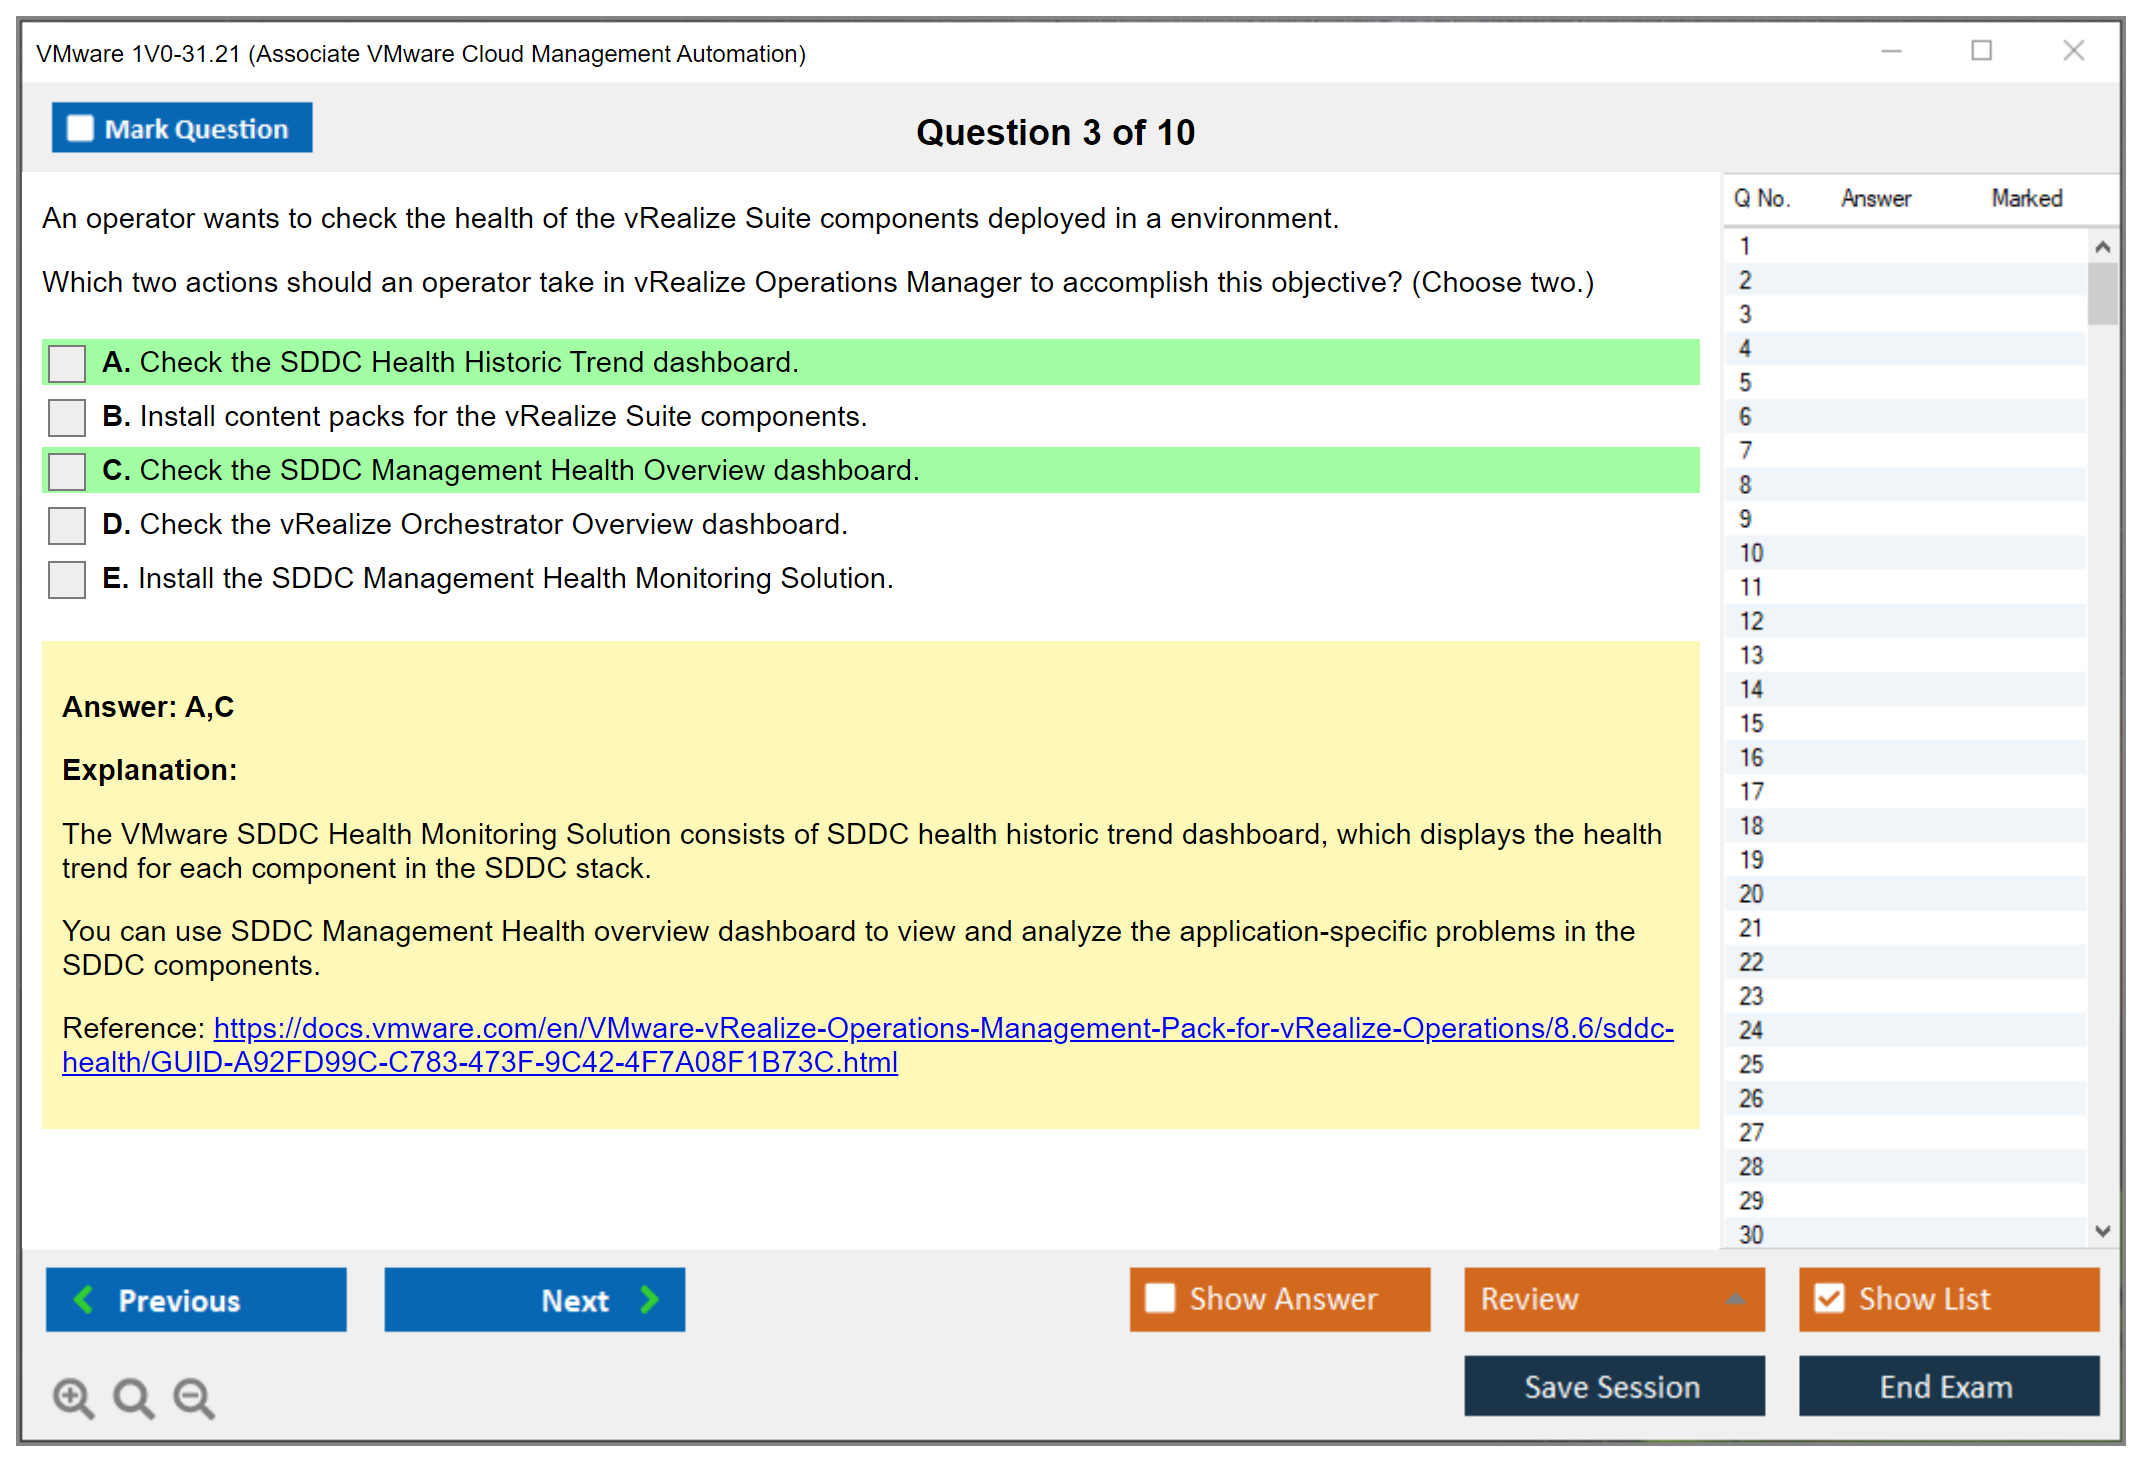This screenshot has height=1470, width=2150.
Task: Click the Answer column header
Action: click(1875, 198)
